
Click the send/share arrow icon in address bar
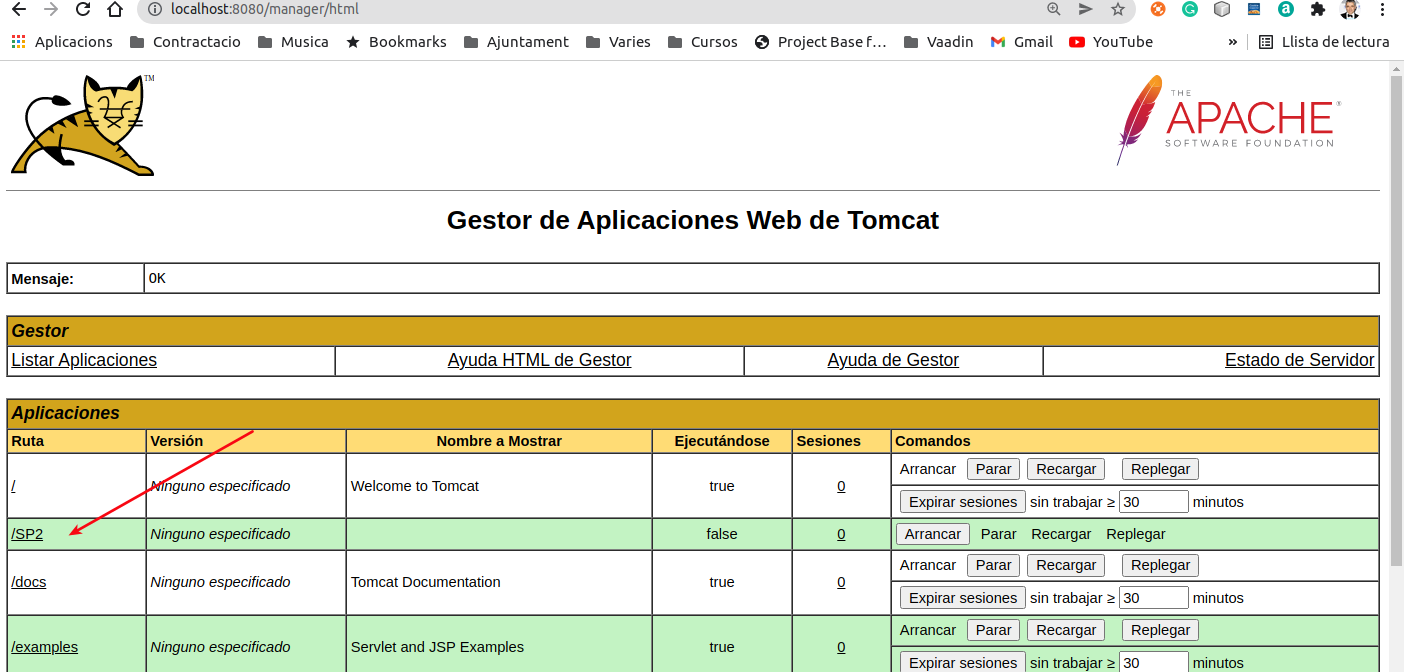[1086, 9]
